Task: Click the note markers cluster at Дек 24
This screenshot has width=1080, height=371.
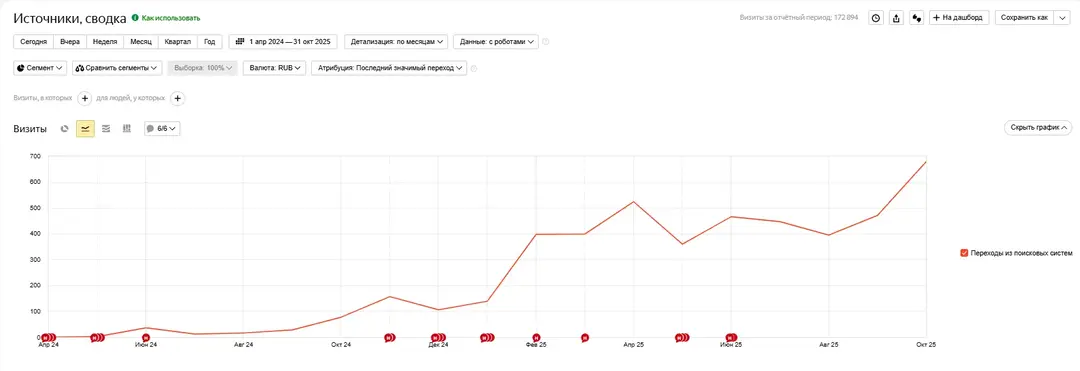Action: 438,337
